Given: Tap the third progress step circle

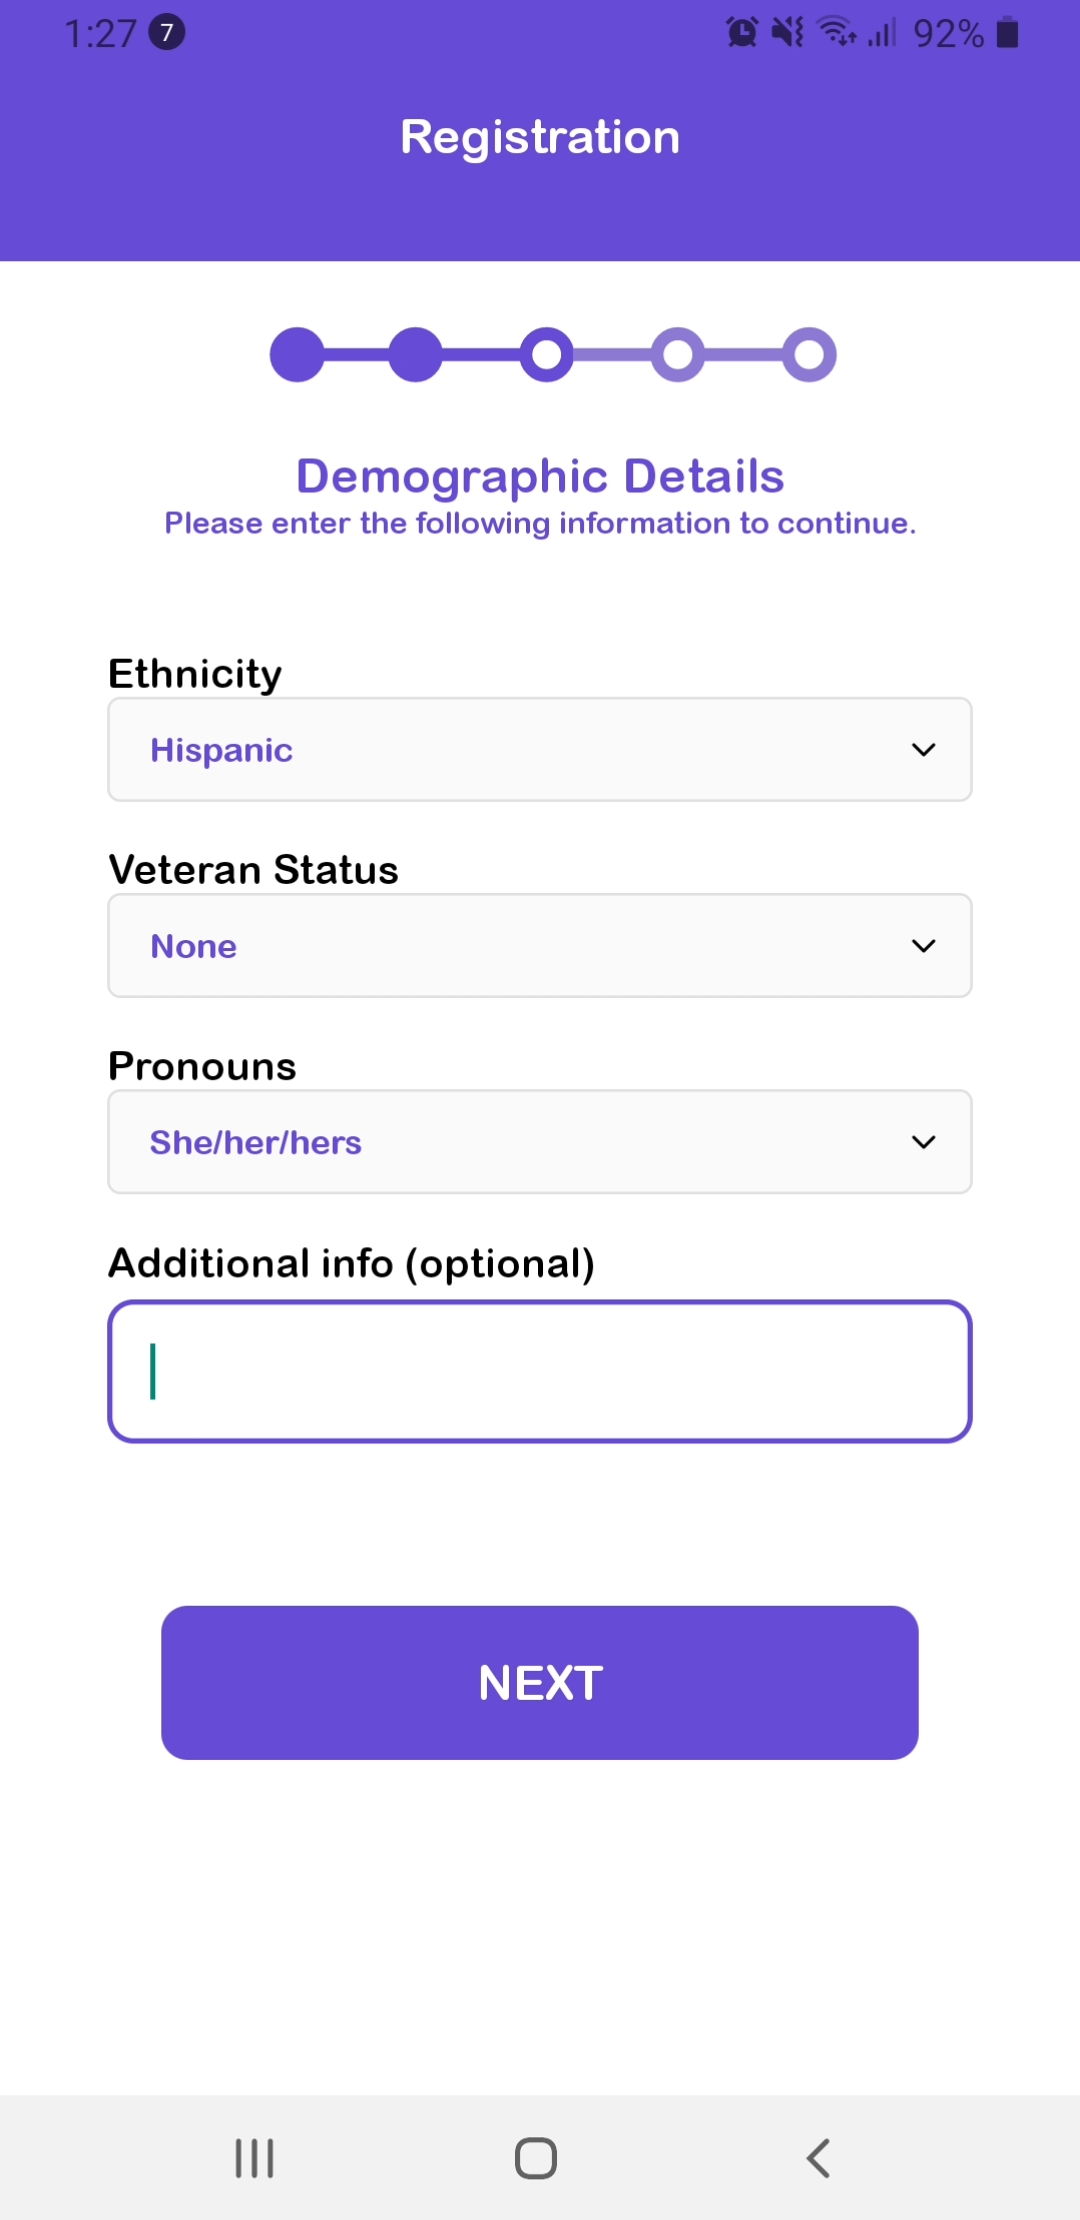Looking at the screenshot, I should 546,354.
